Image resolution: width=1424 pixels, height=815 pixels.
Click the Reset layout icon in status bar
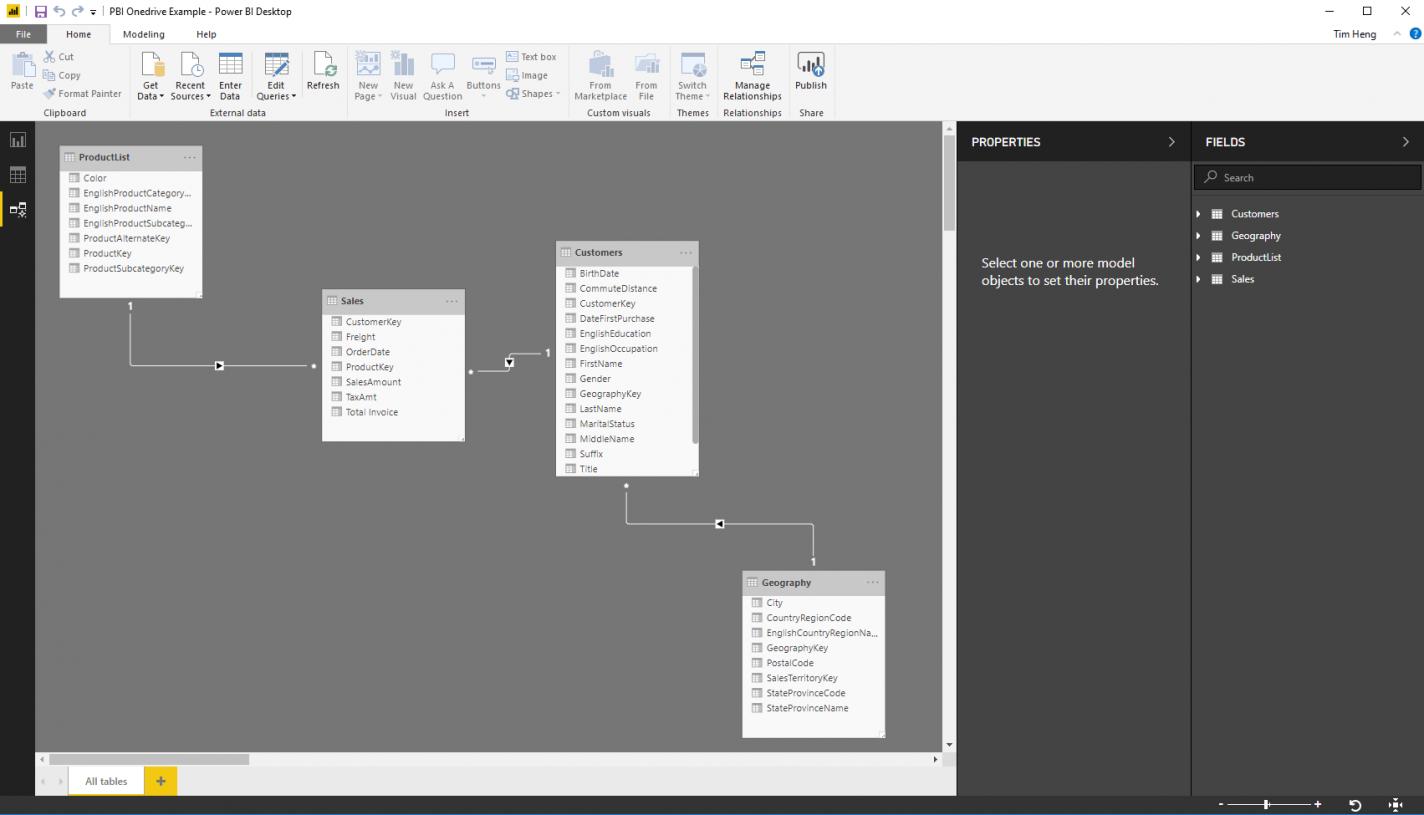click(x=1355, y=805)
